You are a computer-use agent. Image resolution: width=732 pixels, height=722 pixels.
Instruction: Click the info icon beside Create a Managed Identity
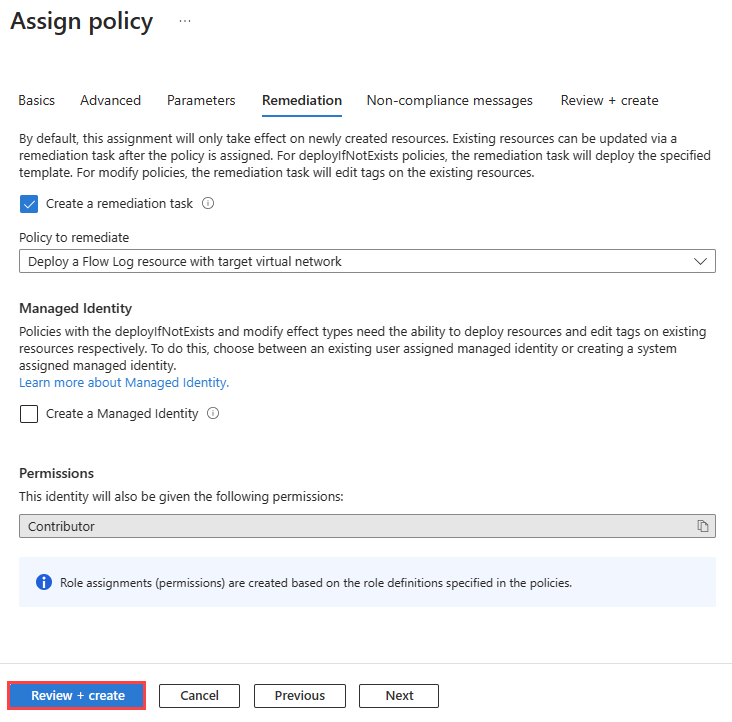[x=213, y=413]
